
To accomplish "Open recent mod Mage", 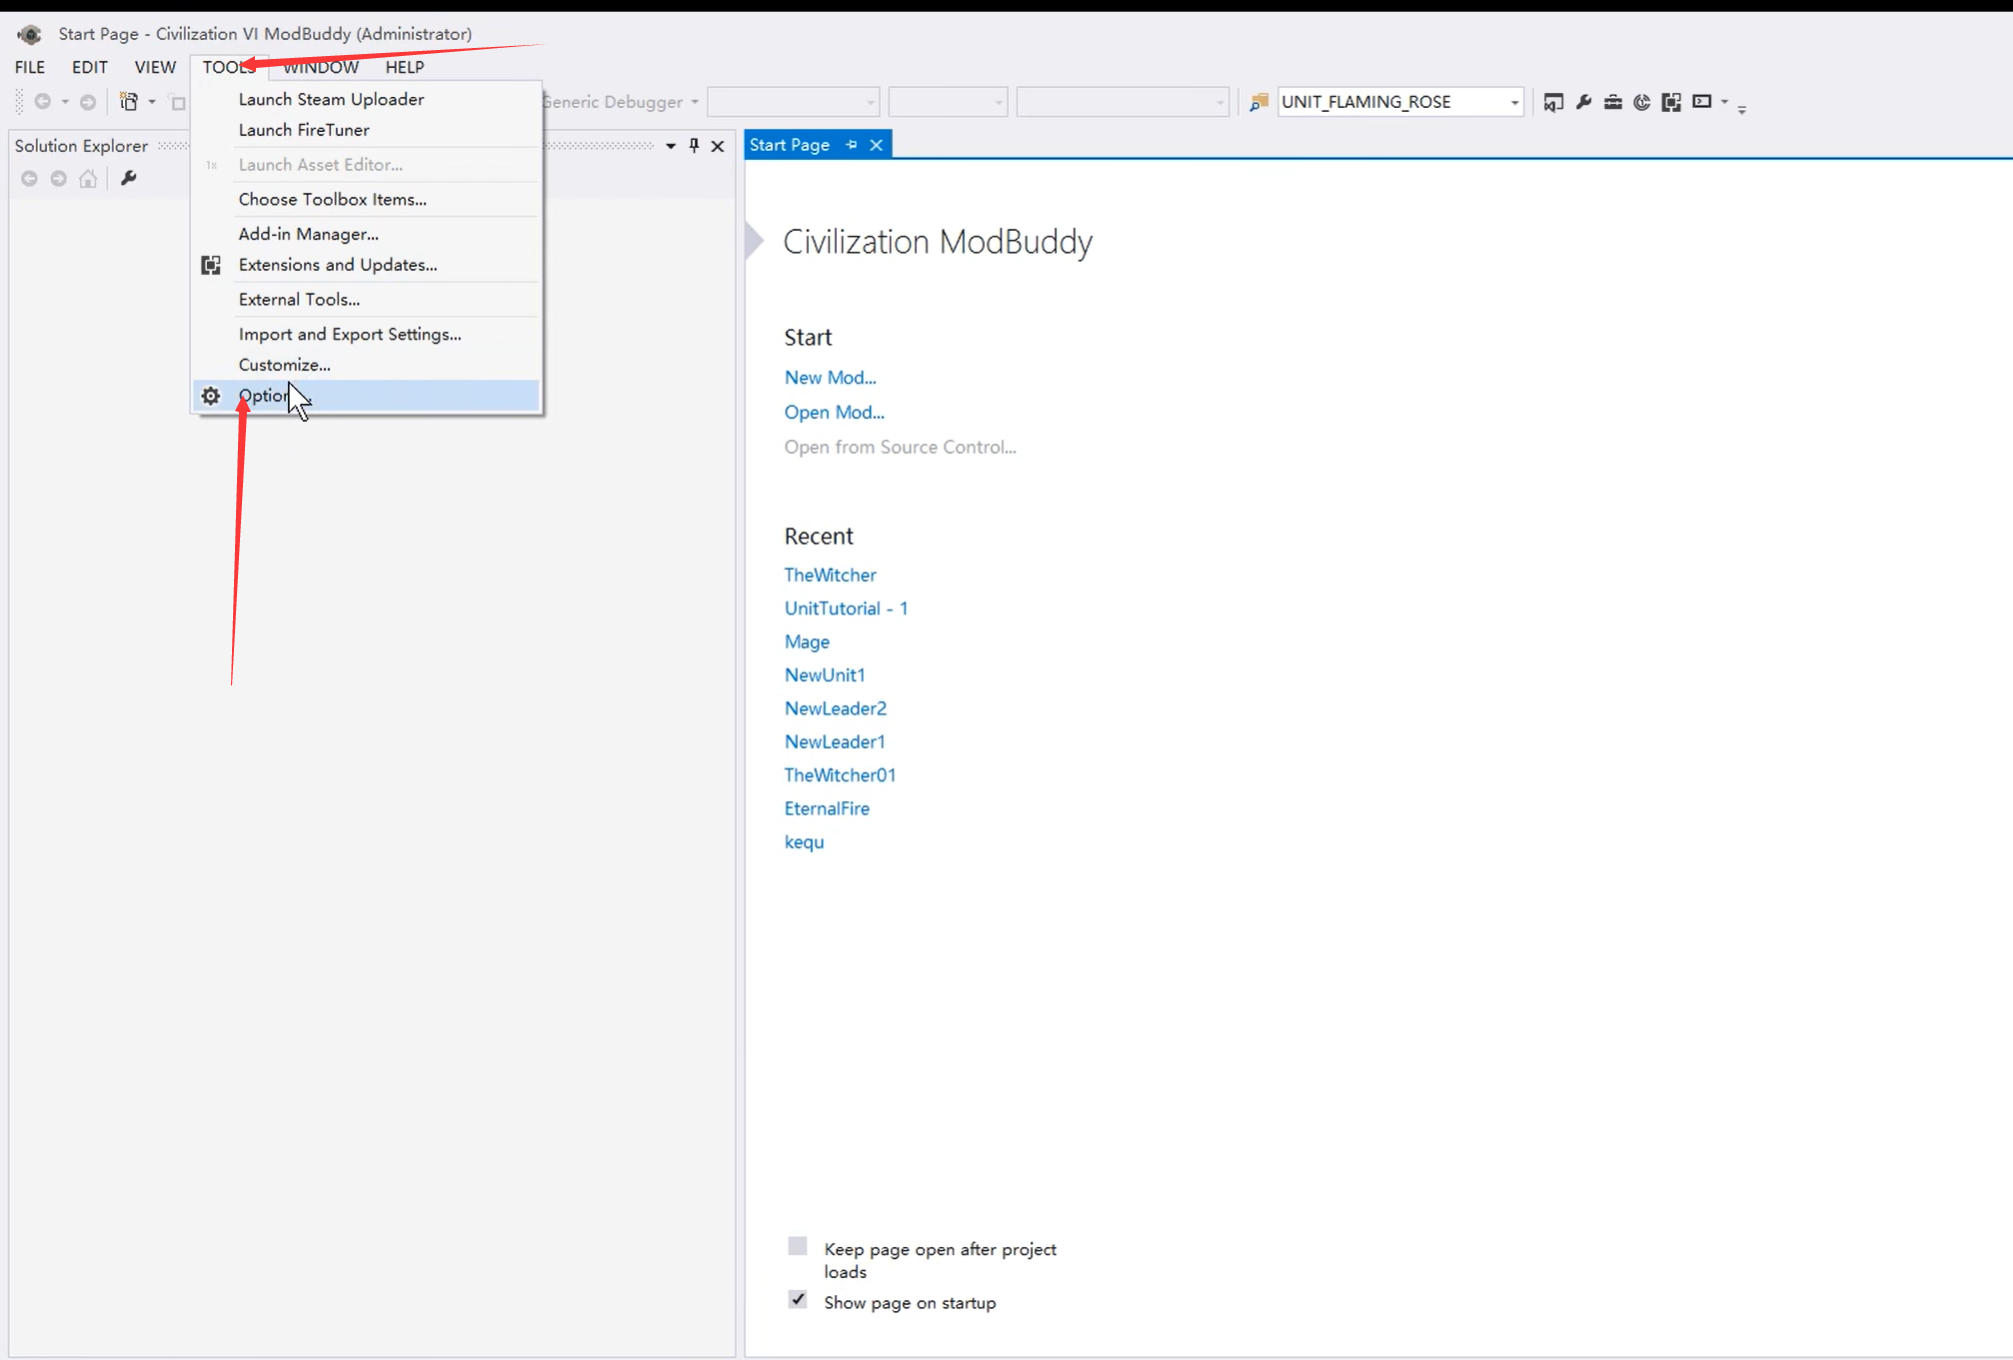I will tap(807, 642).
